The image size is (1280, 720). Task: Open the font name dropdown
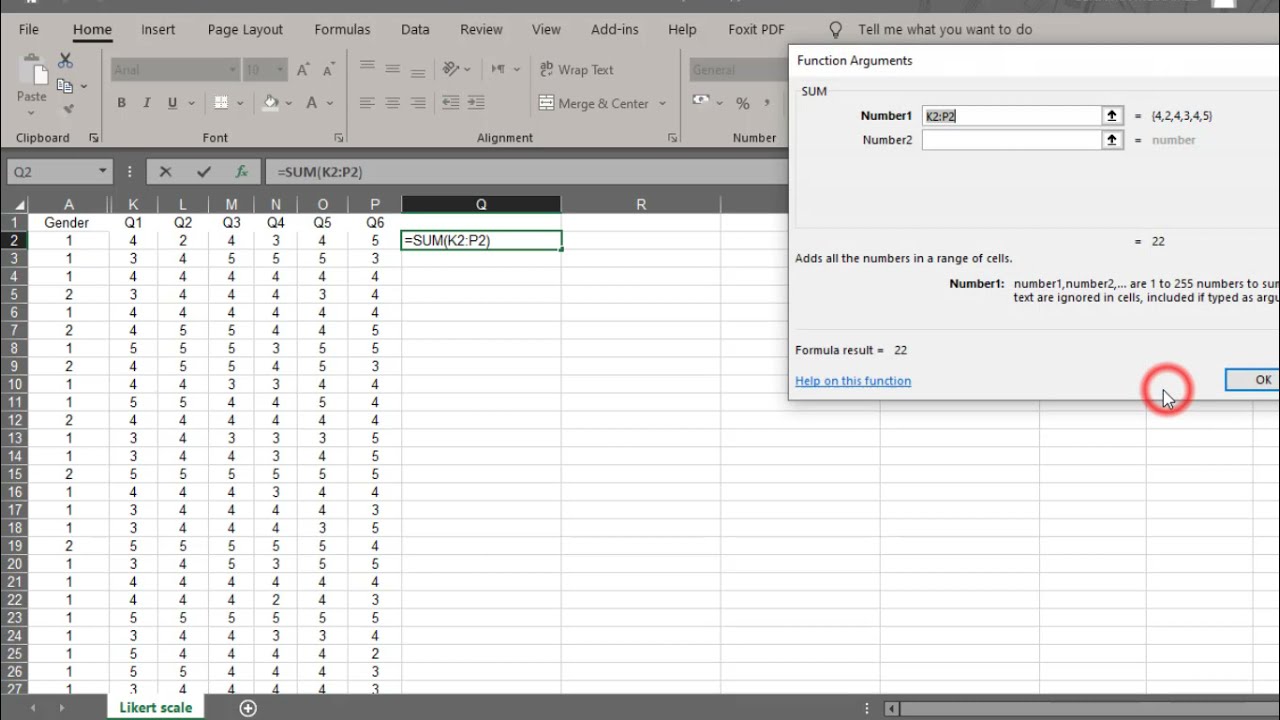coord(232,70)
